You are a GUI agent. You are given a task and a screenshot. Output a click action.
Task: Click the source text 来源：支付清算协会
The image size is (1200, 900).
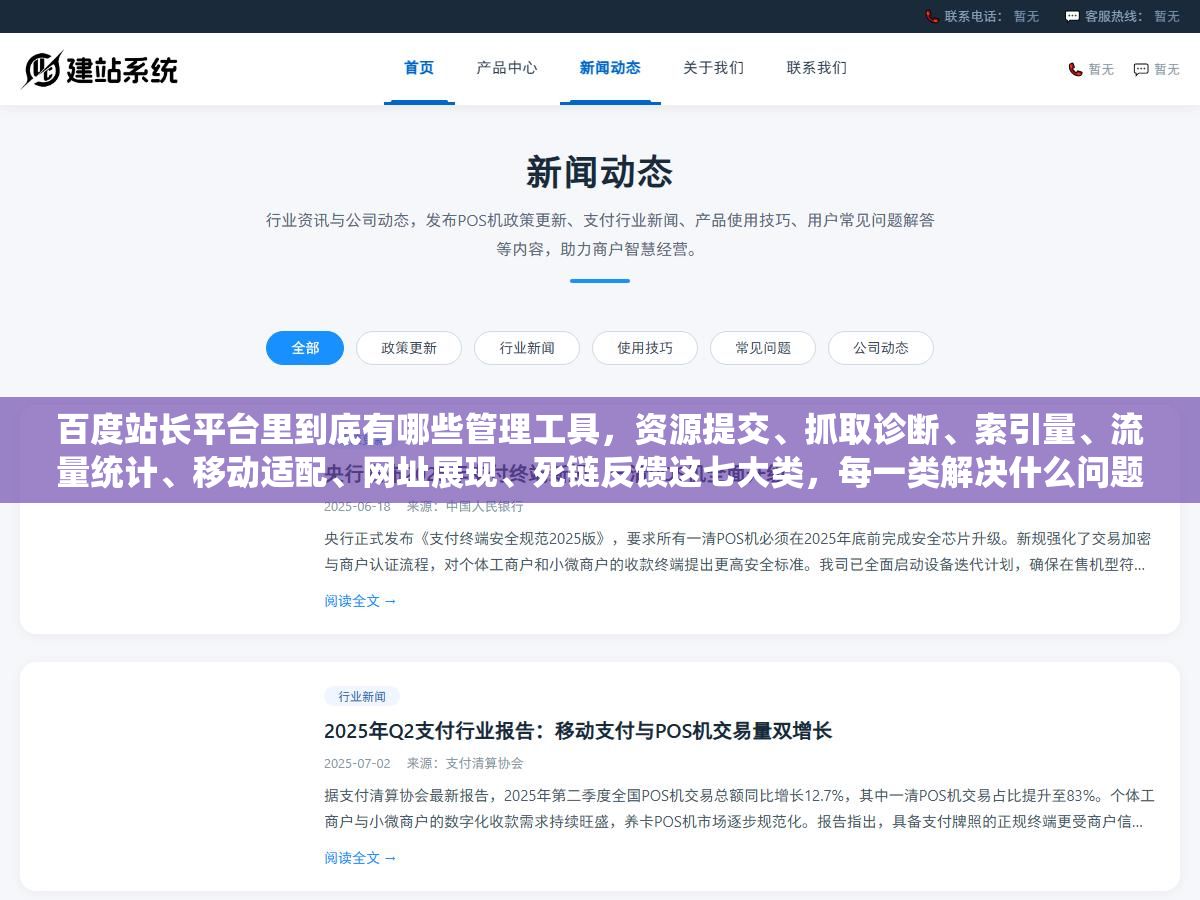coord(465,763)
